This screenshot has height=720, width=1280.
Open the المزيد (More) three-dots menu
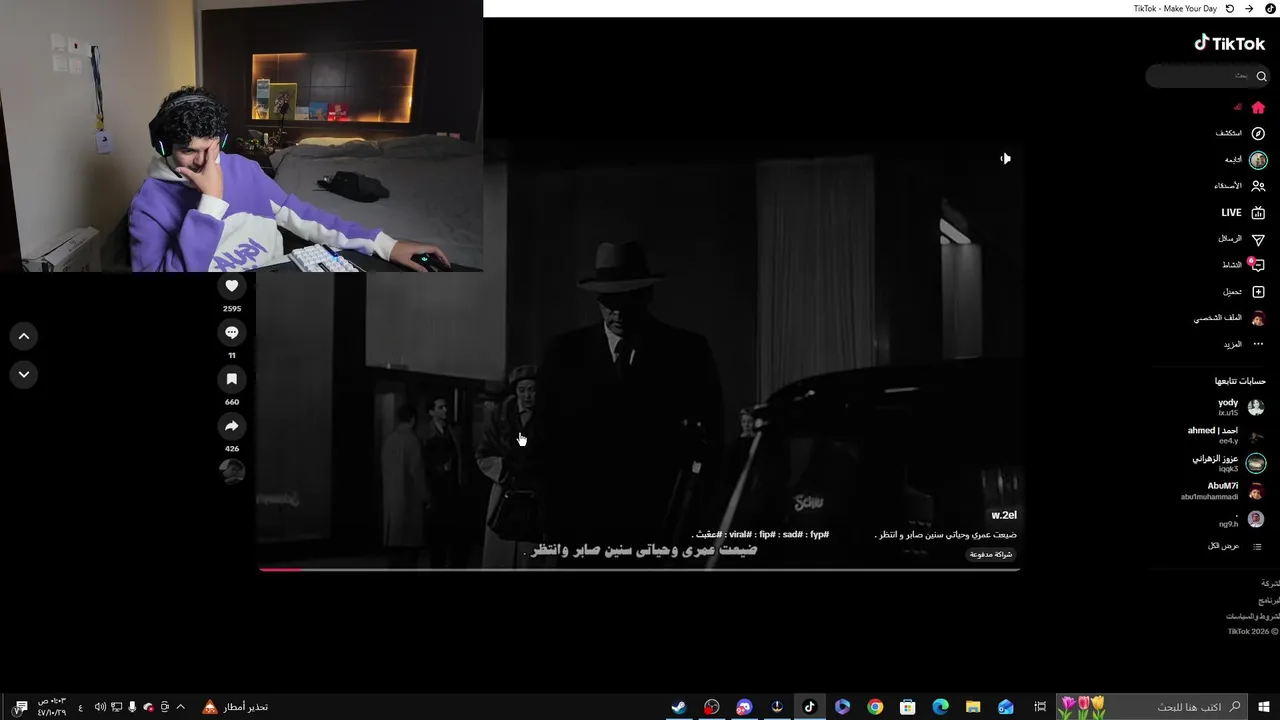tap(1244, 344)
